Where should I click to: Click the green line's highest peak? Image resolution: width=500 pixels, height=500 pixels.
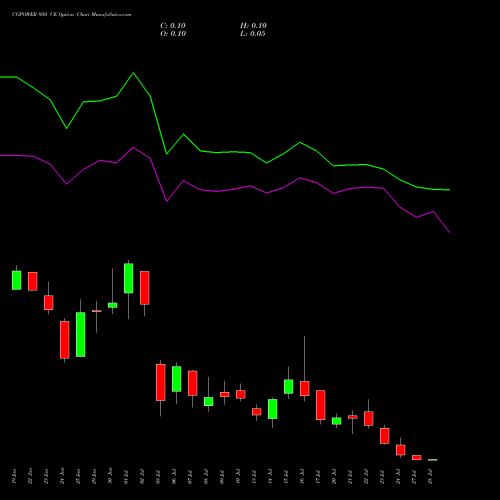[x=134, y=73]
